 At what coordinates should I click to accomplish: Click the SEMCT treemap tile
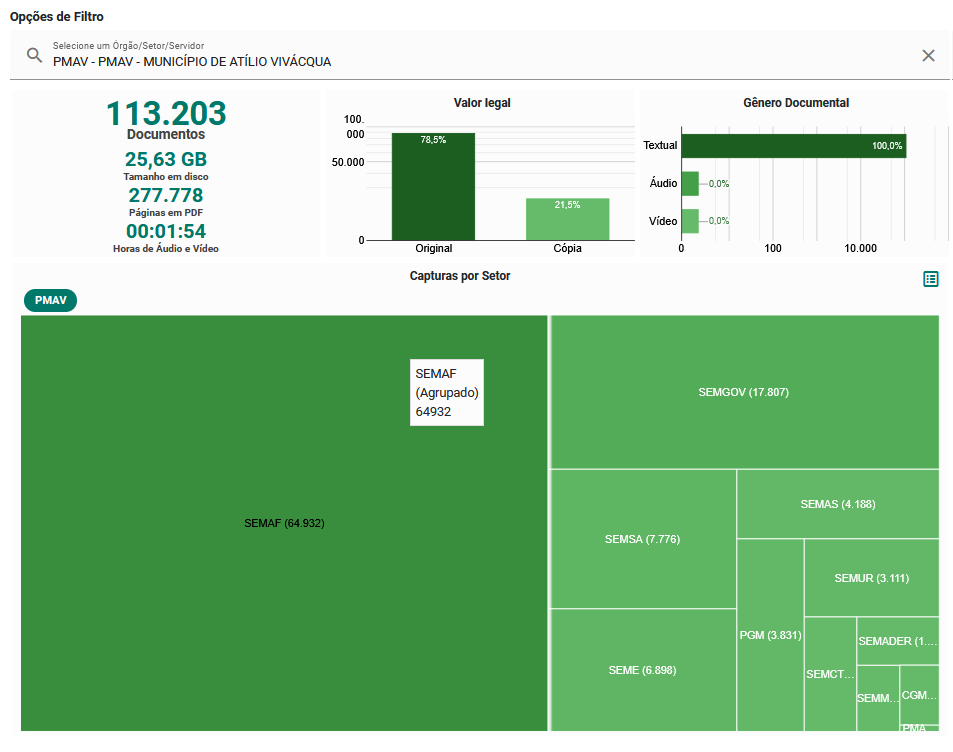(830, 674)
